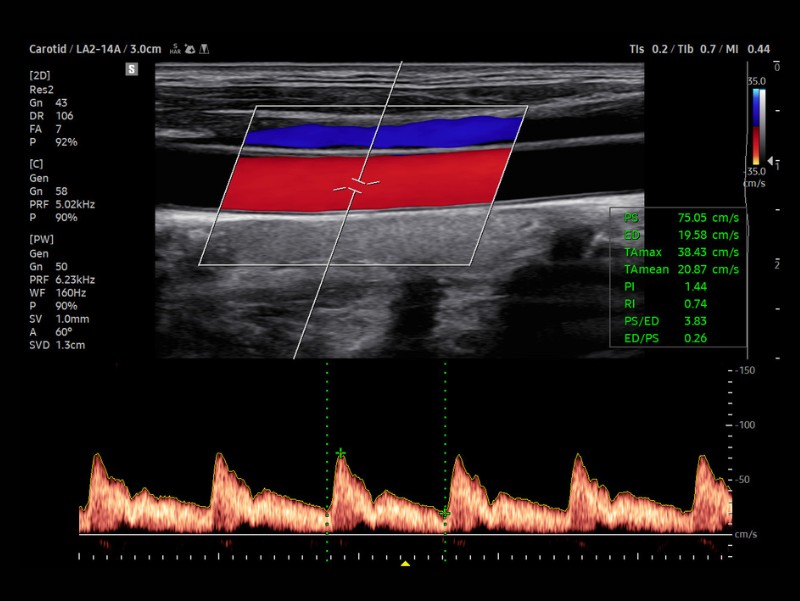Select the [PW] Doppler parameters section
The height and width of the screenshot is (601, 800).
62,292
